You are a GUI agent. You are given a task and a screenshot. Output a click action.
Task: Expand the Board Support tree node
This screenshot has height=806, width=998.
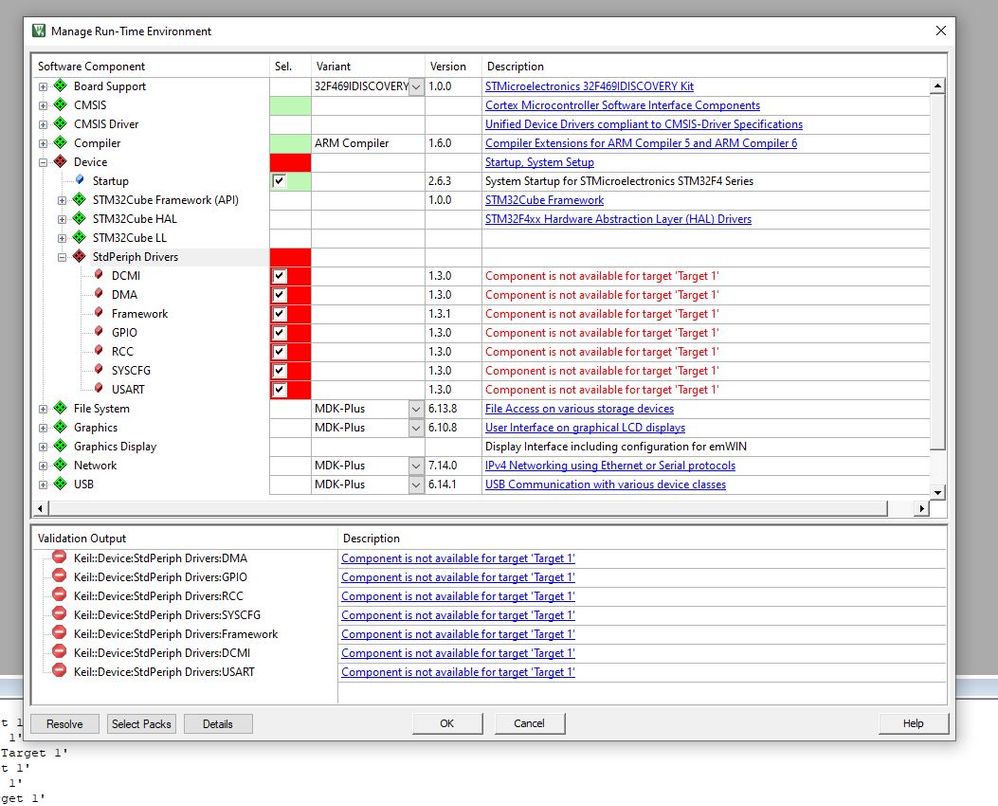pos(43,87)
